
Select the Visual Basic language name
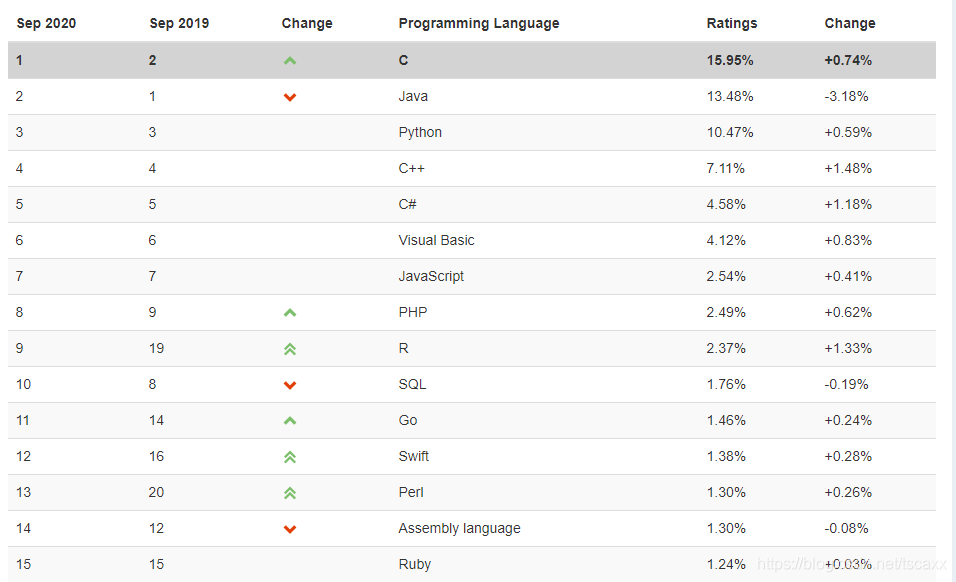(x=436, y=240)
